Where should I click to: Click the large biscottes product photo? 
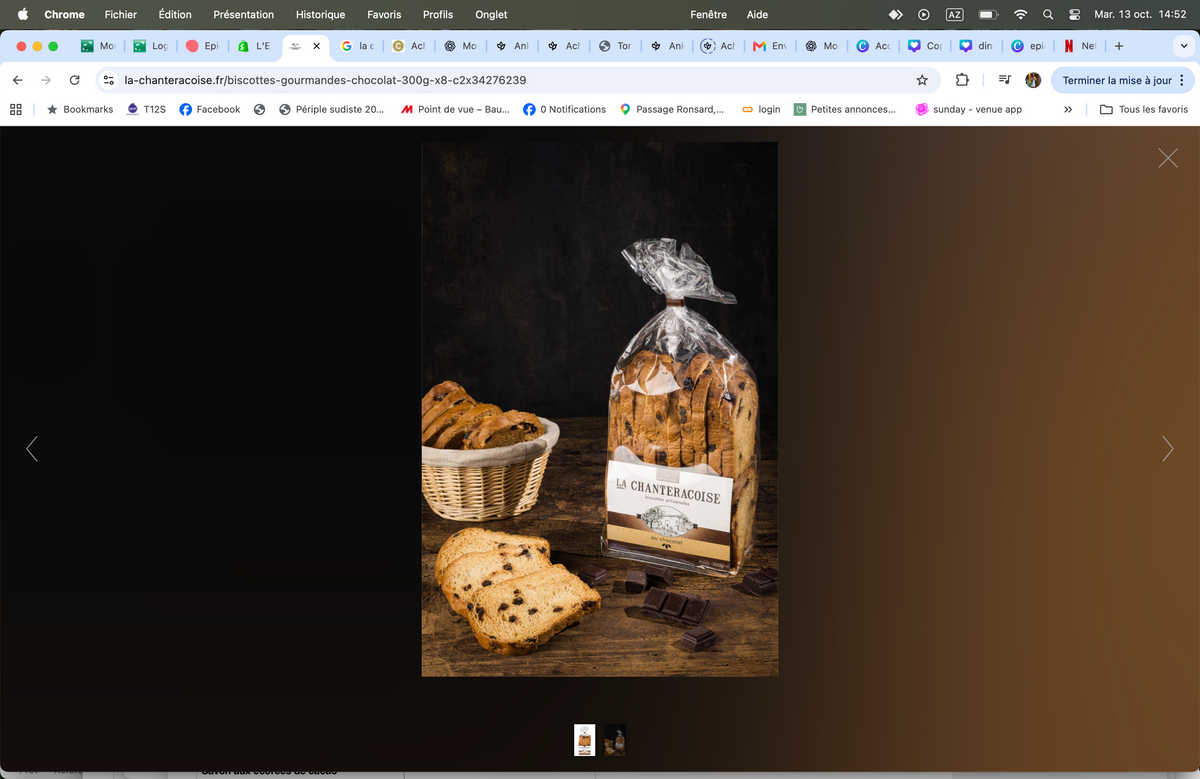(x=599, y=409)
